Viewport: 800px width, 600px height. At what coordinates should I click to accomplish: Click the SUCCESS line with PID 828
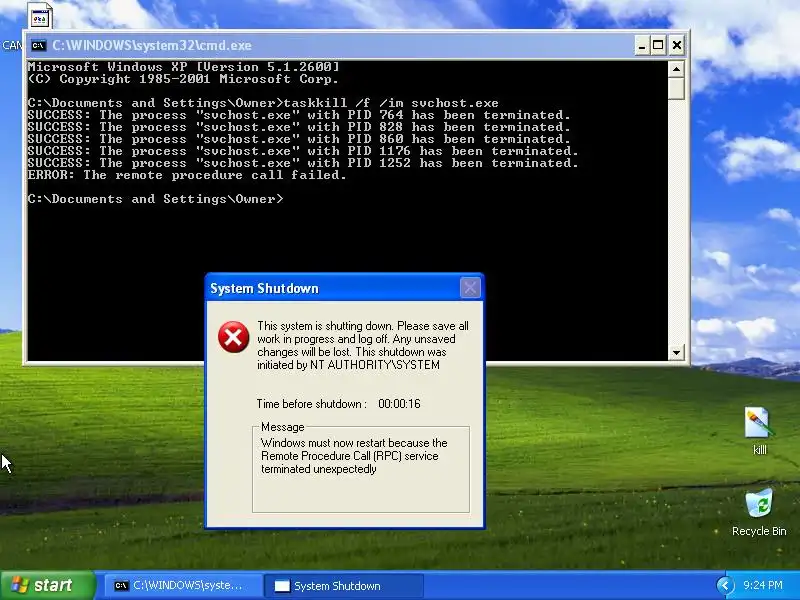coord(299,127)
